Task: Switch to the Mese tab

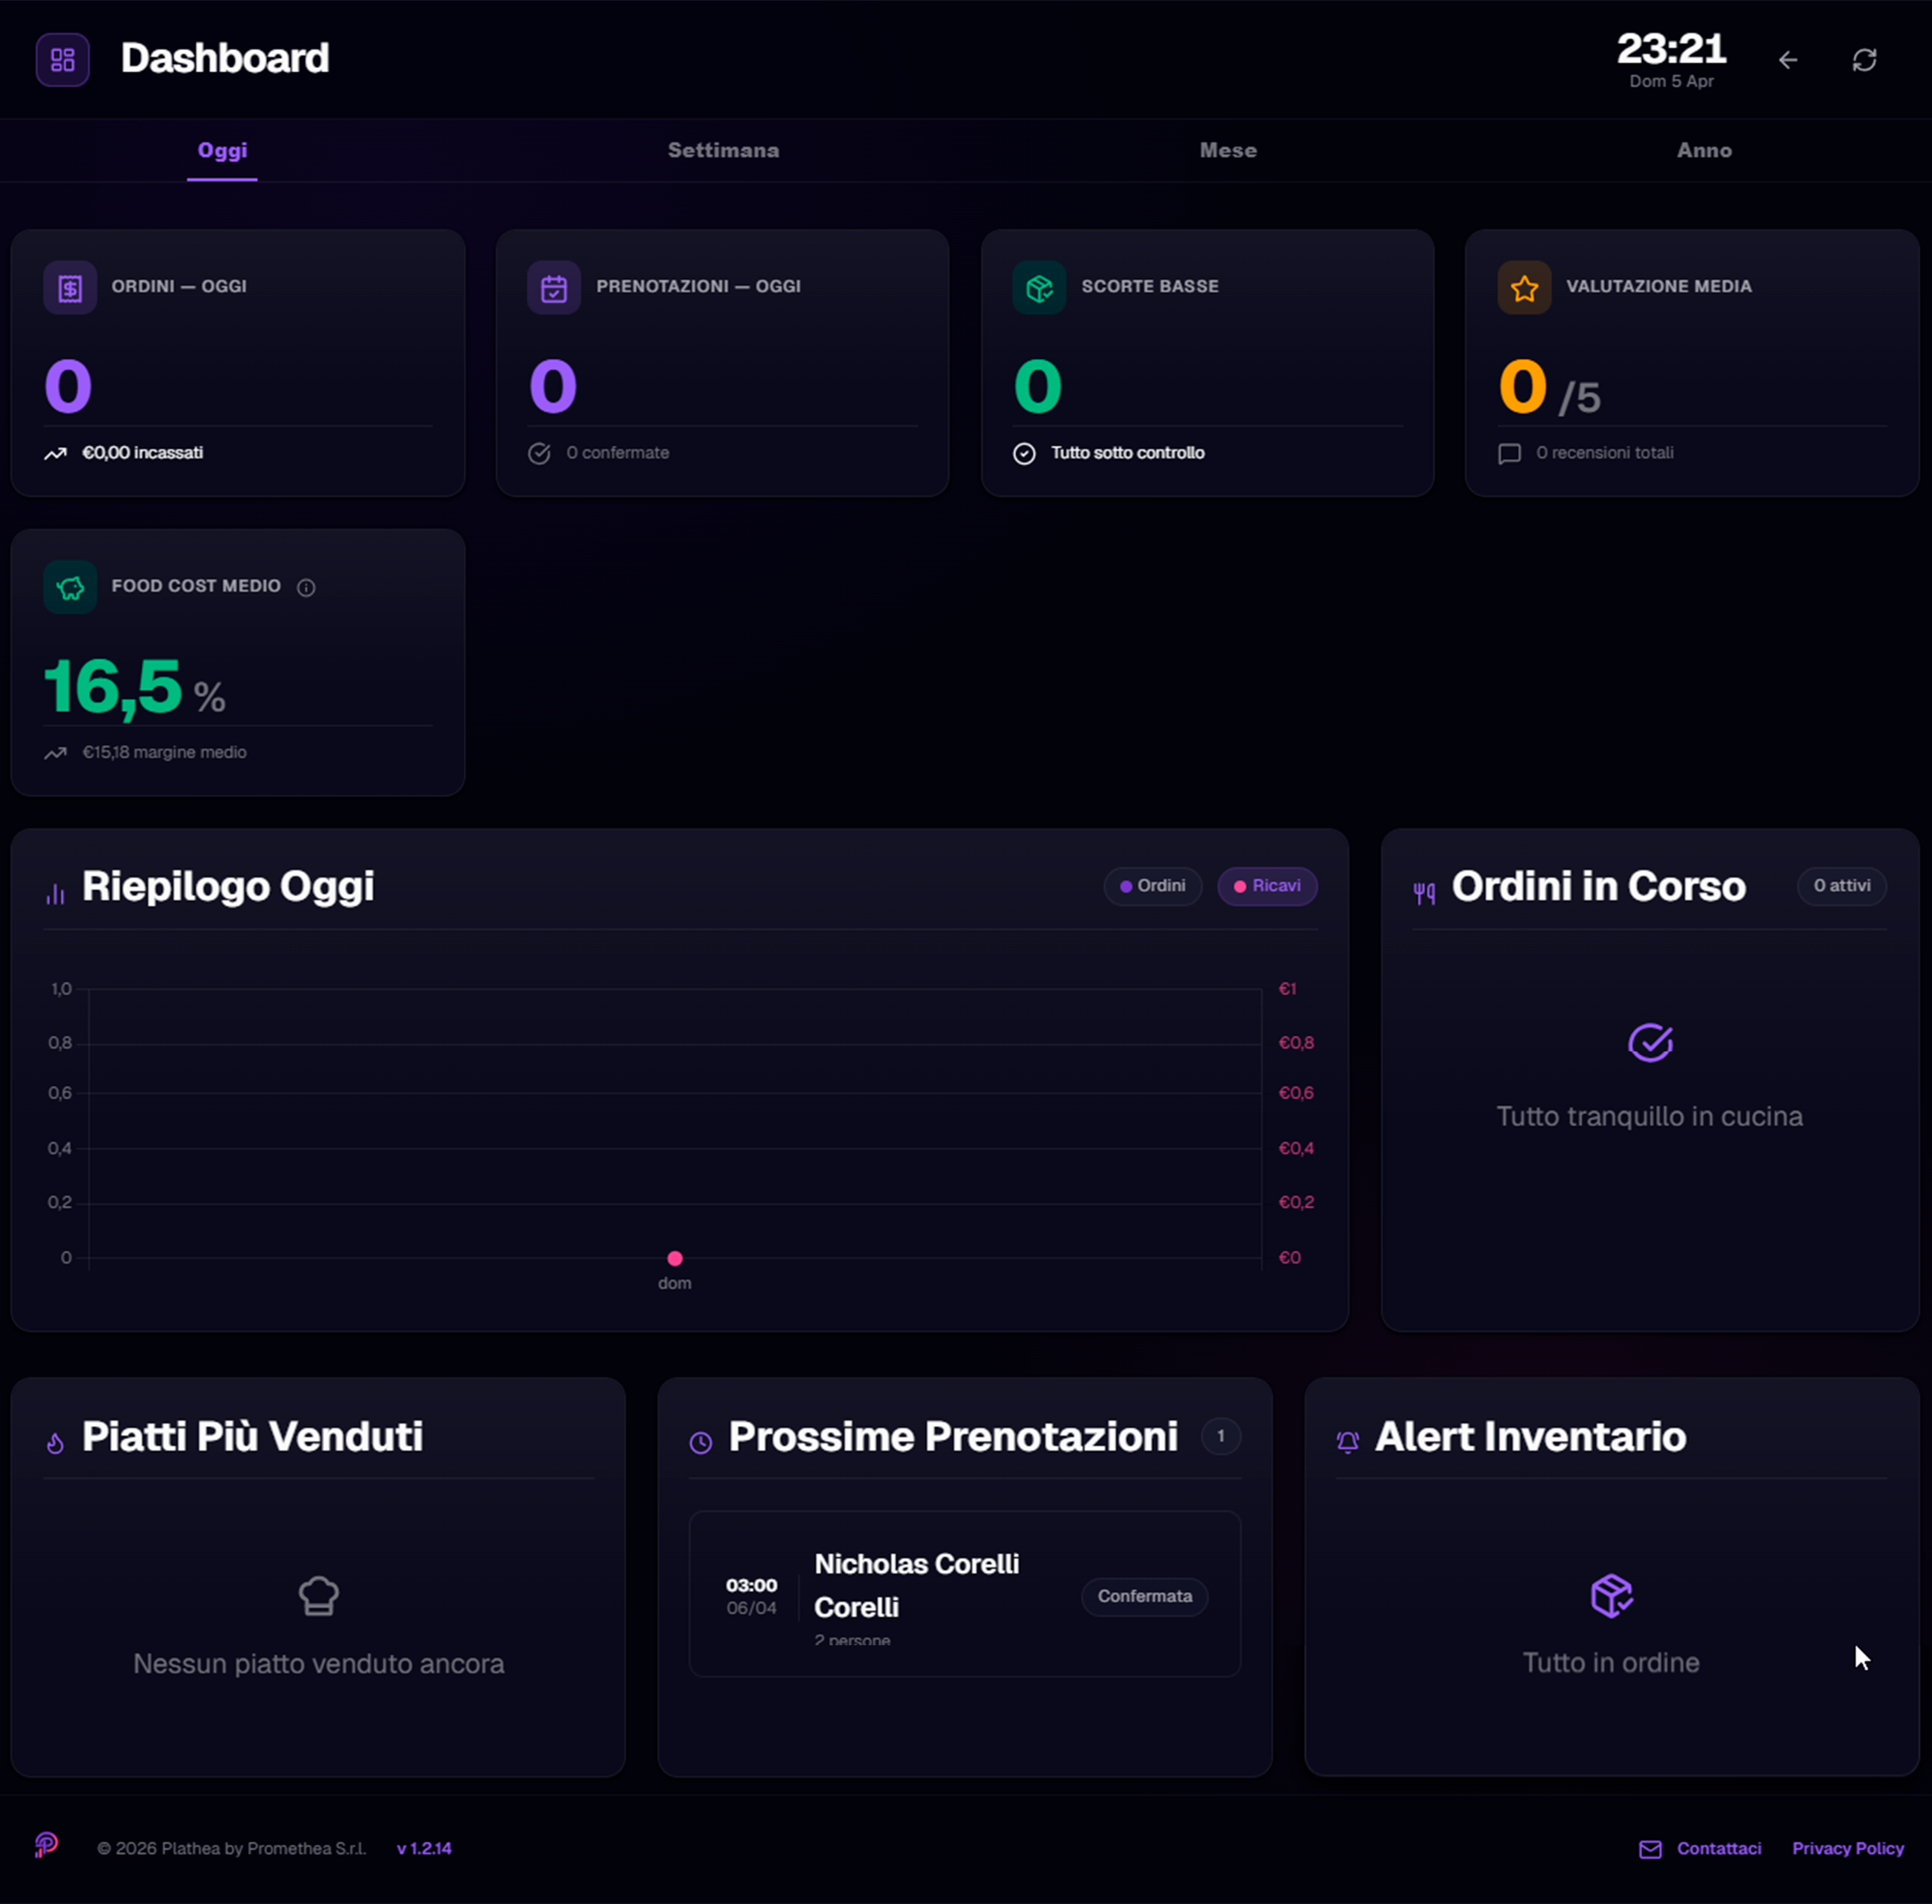Action: tap(1228, 150)
